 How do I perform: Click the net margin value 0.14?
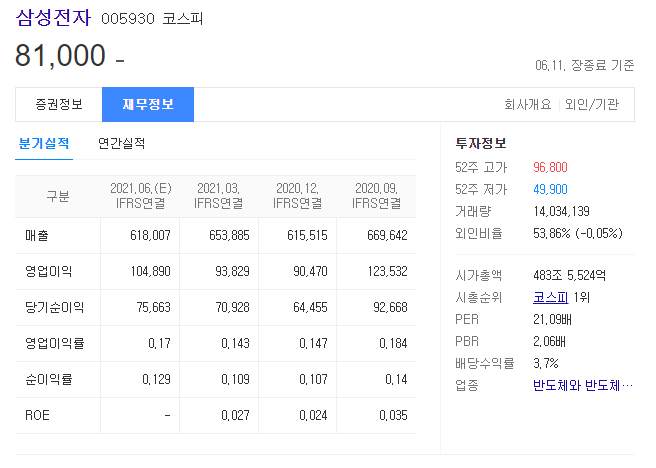point(396,379)
